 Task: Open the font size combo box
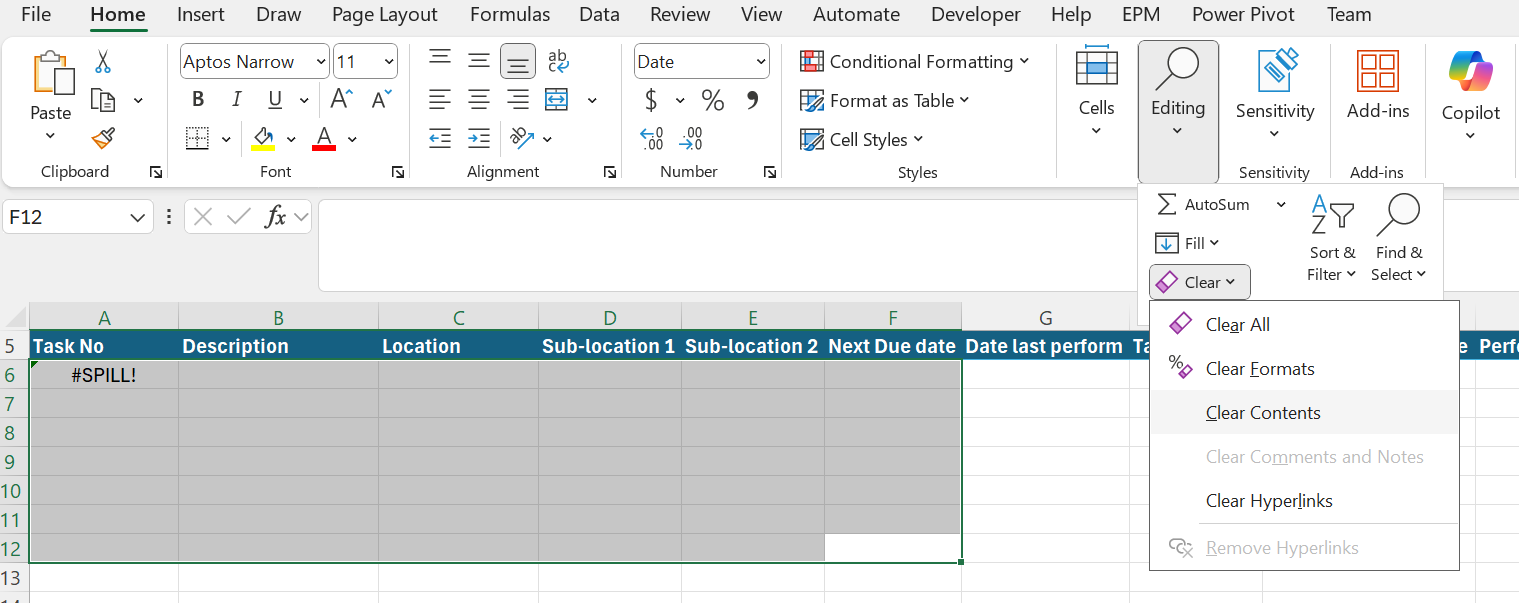(x=365, y=62)
